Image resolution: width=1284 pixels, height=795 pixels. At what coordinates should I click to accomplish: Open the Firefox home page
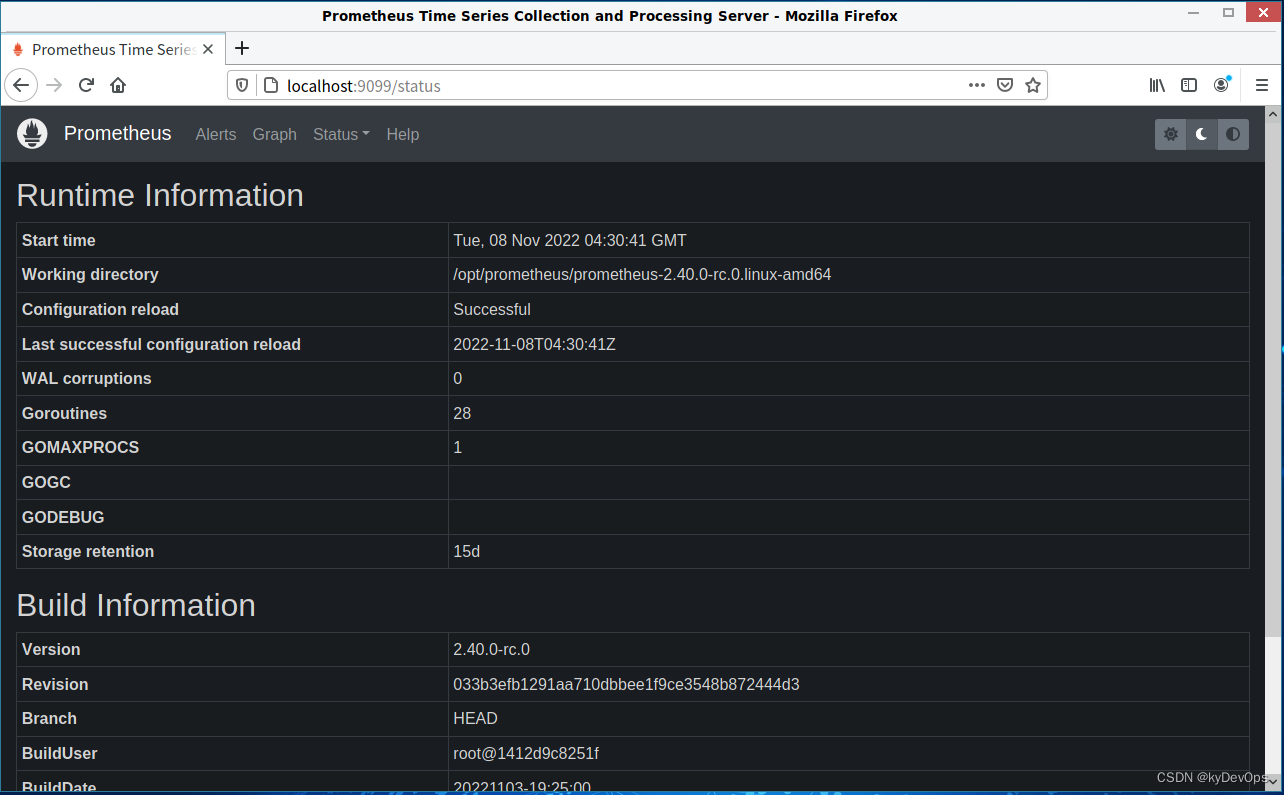click(118, 85)
